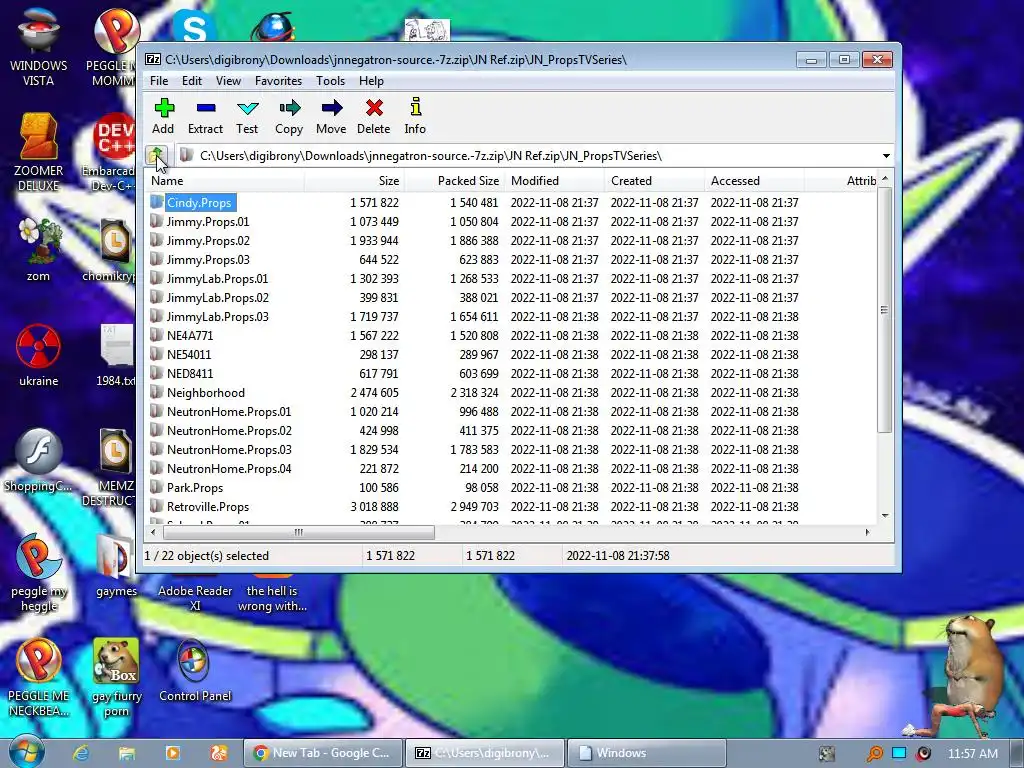
Task: Open the ShoppingC... Flash desktop icon
Action: [x=38, y=460]
